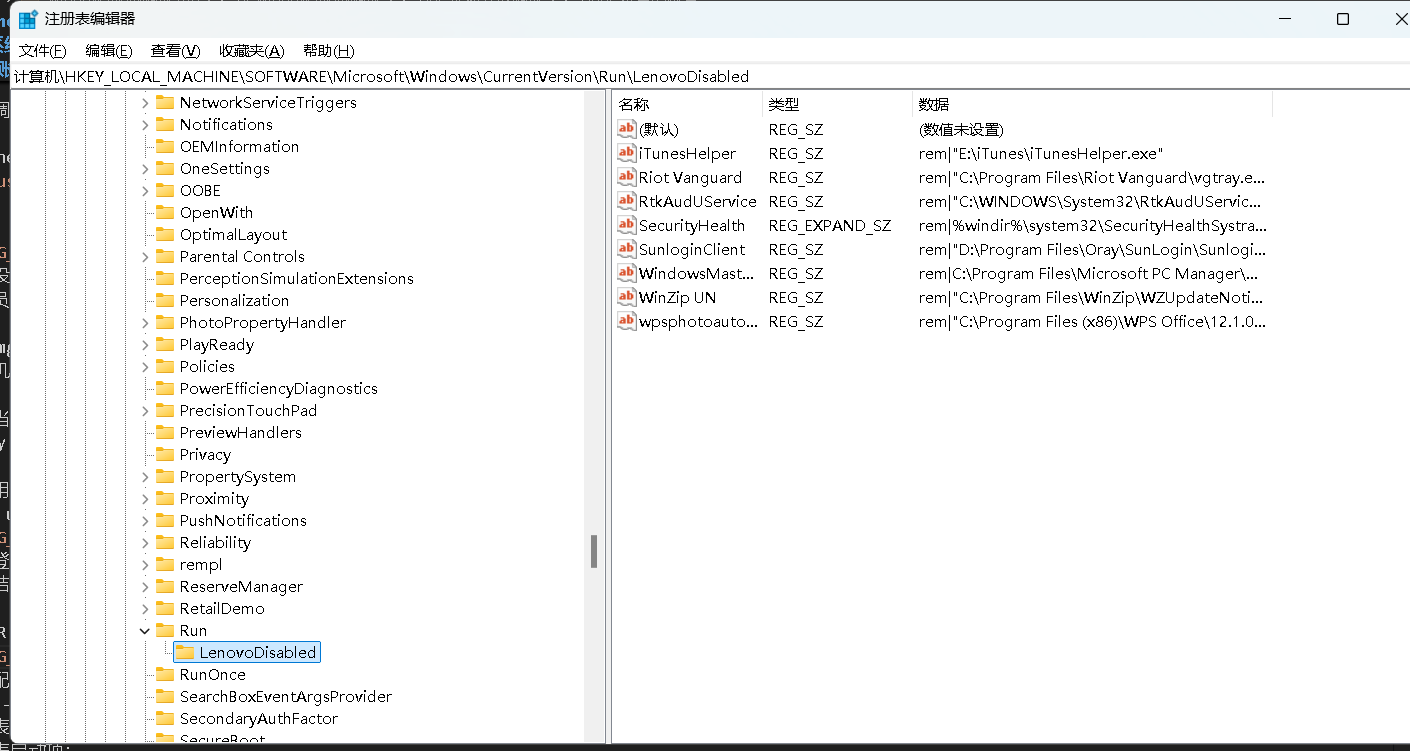This screenshot has width=1410, height=751.
Task: Click the string icon beside WinZip UN
Action: pos(626,297)
